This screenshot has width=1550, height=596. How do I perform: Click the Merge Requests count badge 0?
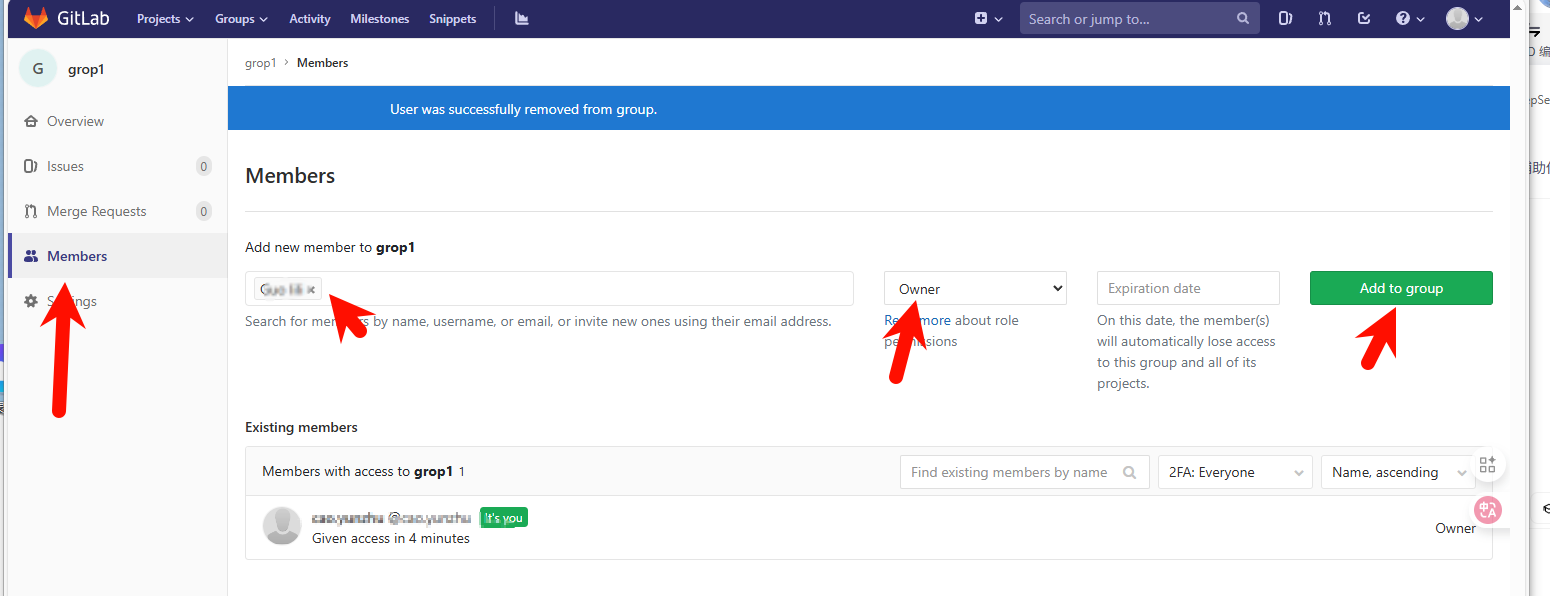[x=204, y=211]
